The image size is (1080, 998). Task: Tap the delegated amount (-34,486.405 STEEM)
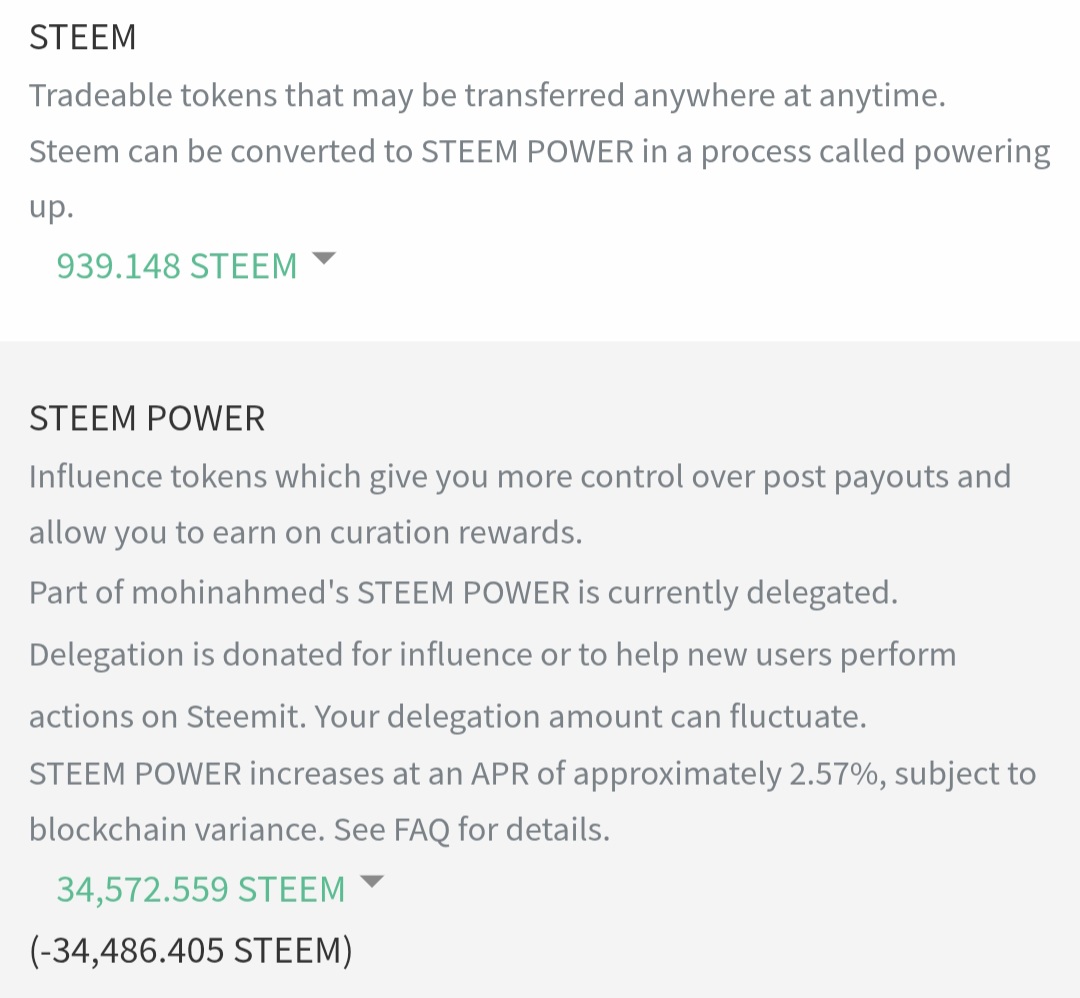click(x=191, y=950)
